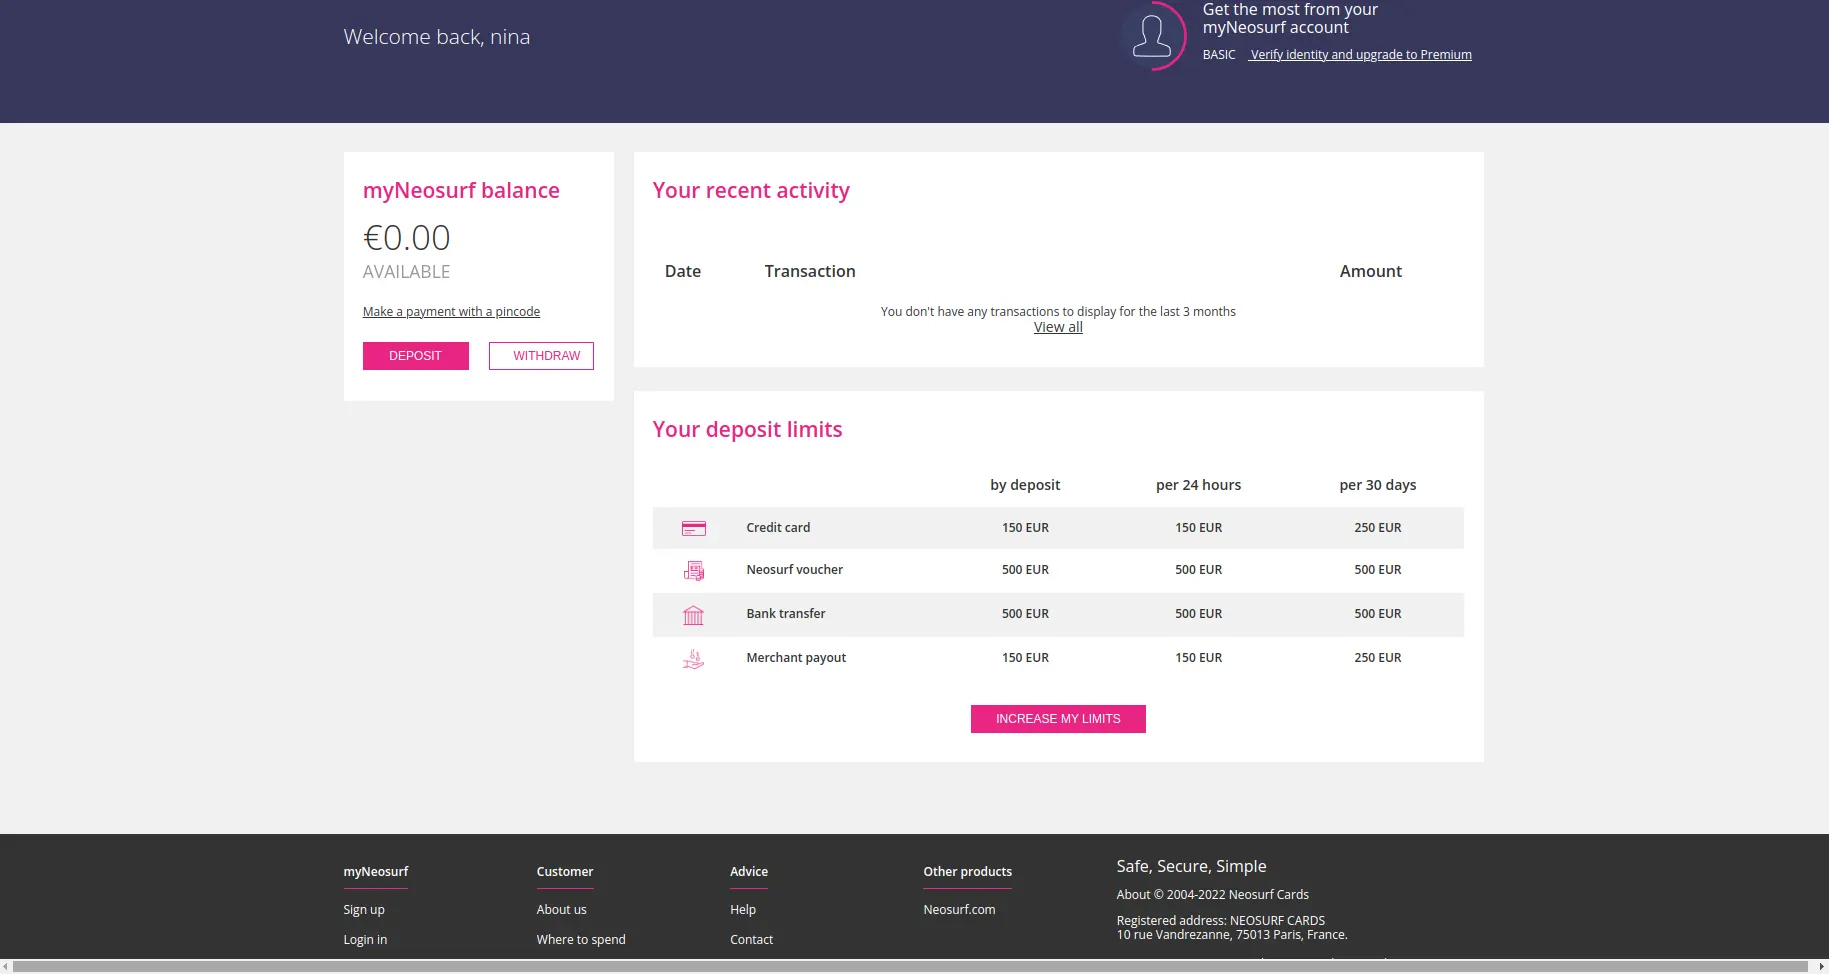Click Bank transfer per 24 hours 500 EUR
Screen dimensions: 1829x974
(1198, 614)
